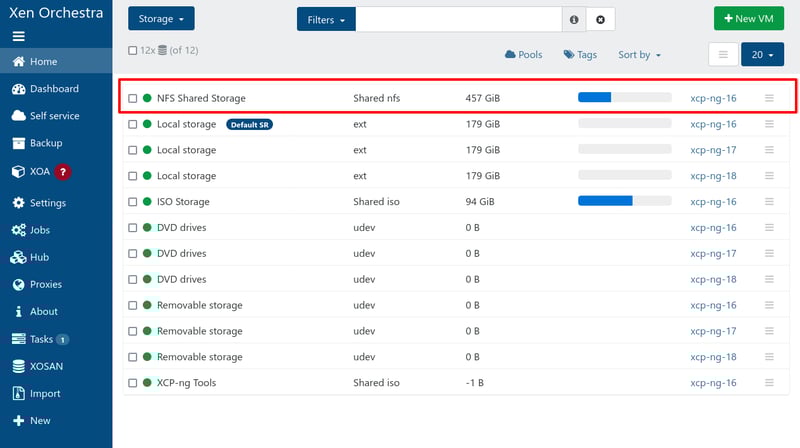The width and height of the screenshot is (800, 448).
Task: Open xcp-ng-17 host link for Local storage
Action: coord(713,150)
